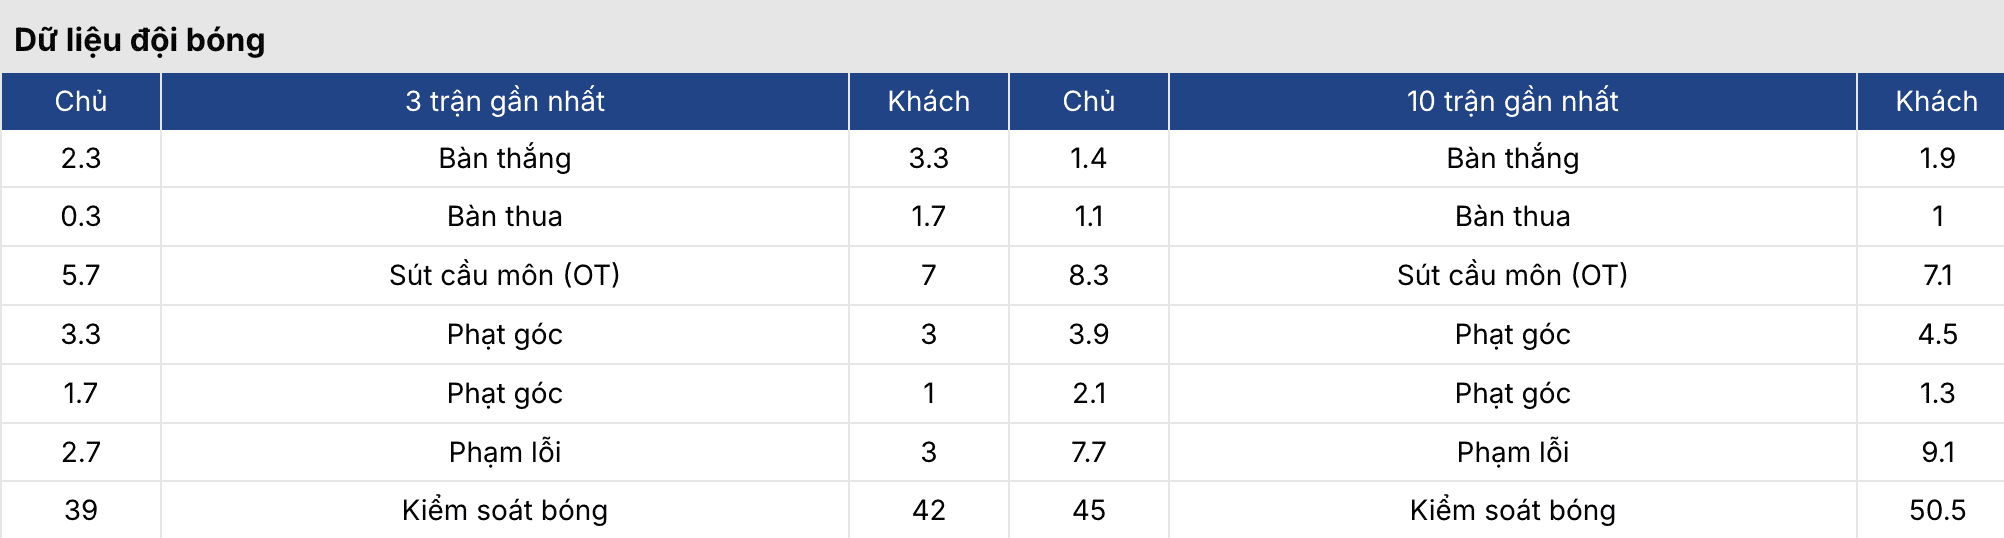Image resolution: width=2004 pixels, height=538 pixels.
Task: Click "Phạm lỗi" row label in 3 trận gần nhất
Action: (x=504, y=452)
